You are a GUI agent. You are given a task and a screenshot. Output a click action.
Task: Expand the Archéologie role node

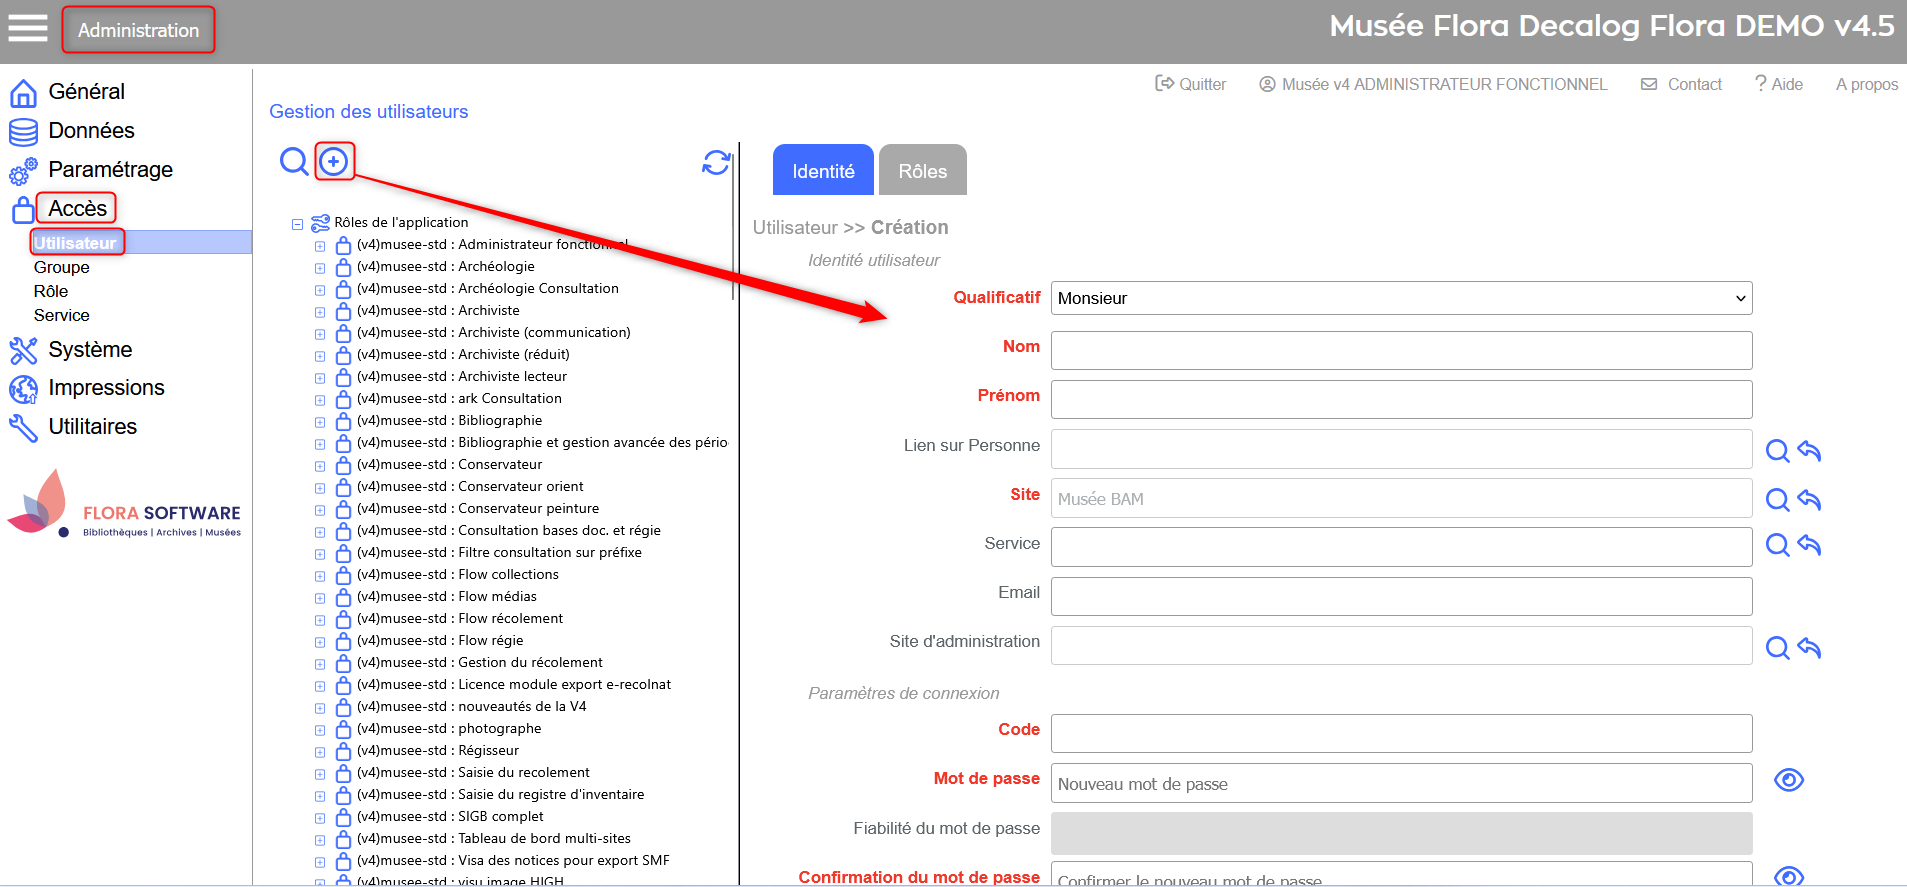tap(320, 268)
